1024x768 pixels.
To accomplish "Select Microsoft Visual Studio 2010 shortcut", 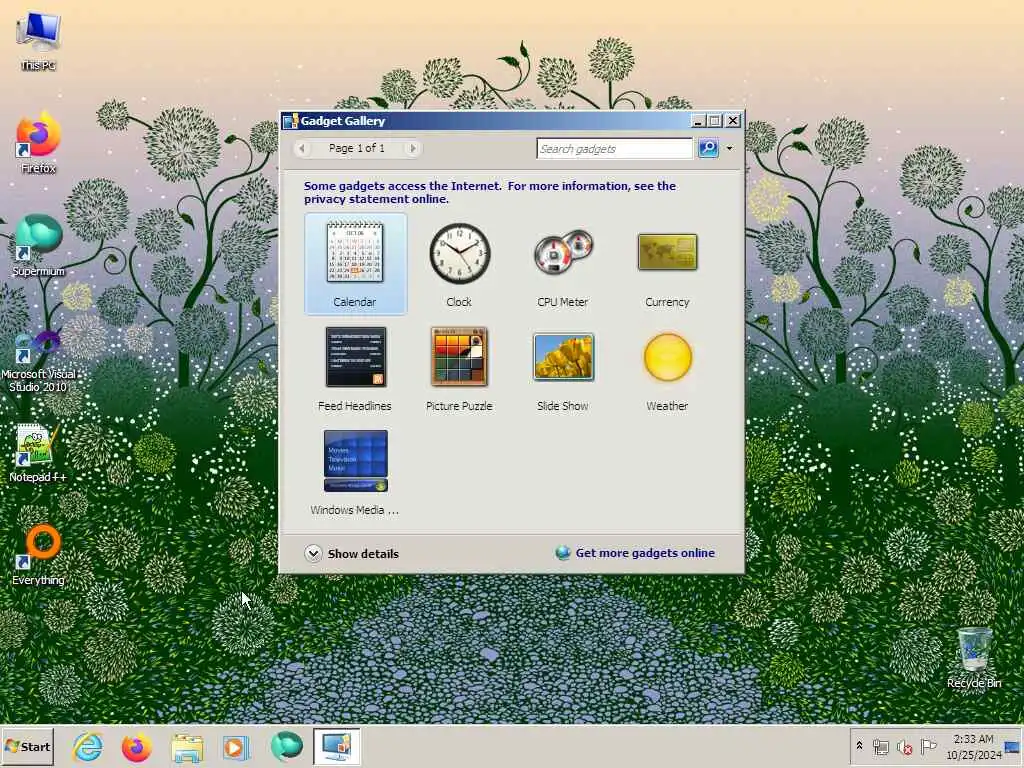I will (x=39, y=361).
